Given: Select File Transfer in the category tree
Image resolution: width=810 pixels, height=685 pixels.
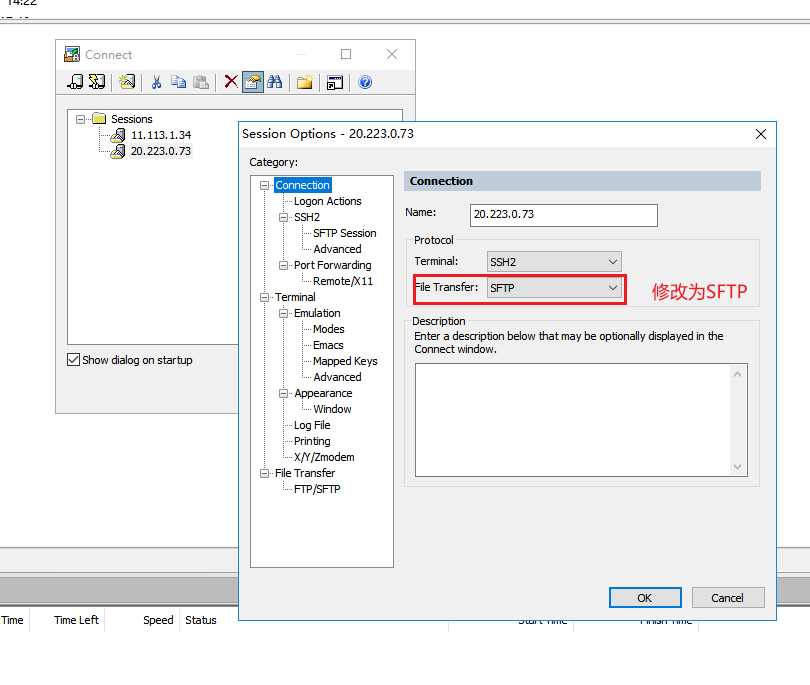Looking at the screenshot, I should tap(305, 473).
